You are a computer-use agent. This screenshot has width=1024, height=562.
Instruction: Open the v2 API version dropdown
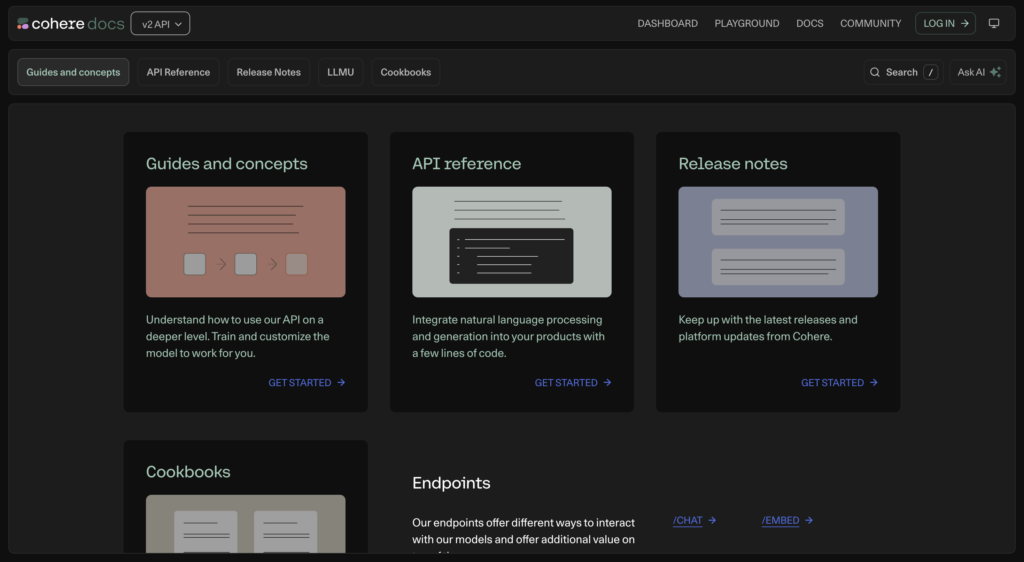[x=160, y=23]
